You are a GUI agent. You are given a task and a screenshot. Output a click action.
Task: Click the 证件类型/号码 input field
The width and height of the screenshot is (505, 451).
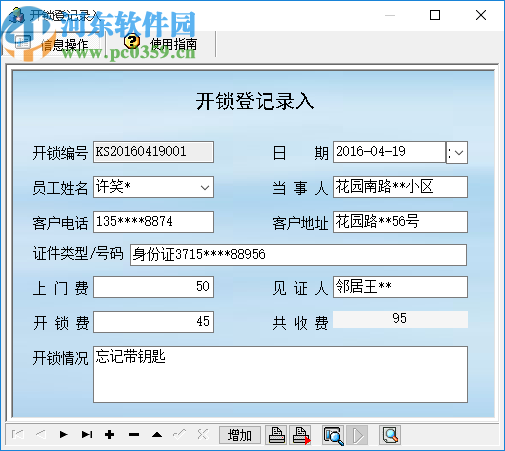click(x=298, y=255)
